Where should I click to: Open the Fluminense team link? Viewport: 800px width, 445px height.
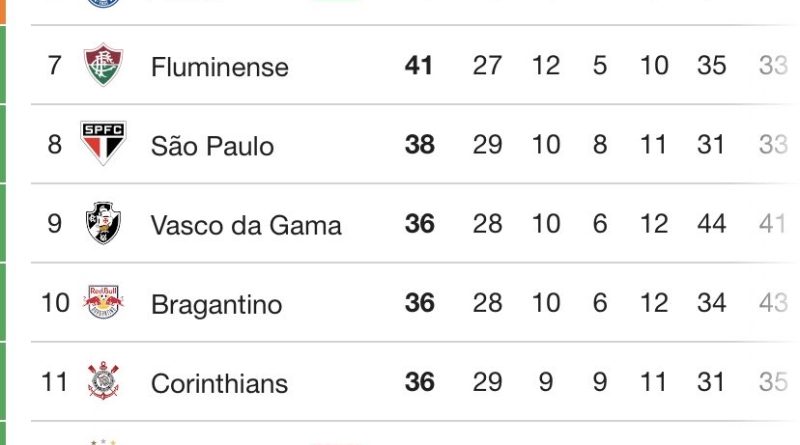pyautogui.click(x=219, y=67)
